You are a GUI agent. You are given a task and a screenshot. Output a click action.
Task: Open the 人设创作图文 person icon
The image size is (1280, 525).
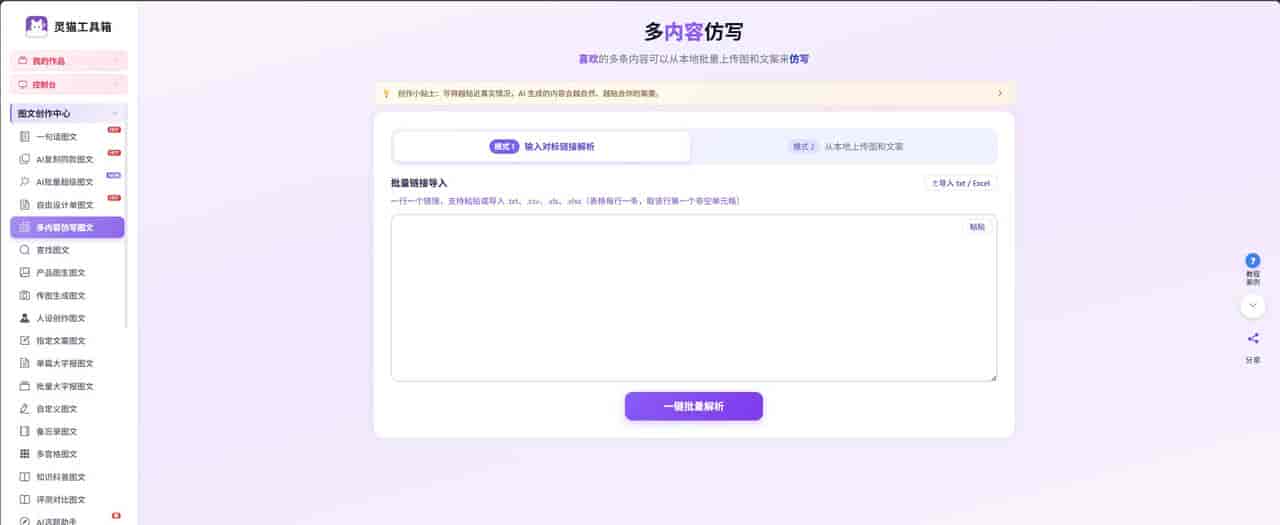tap(25, 318)
